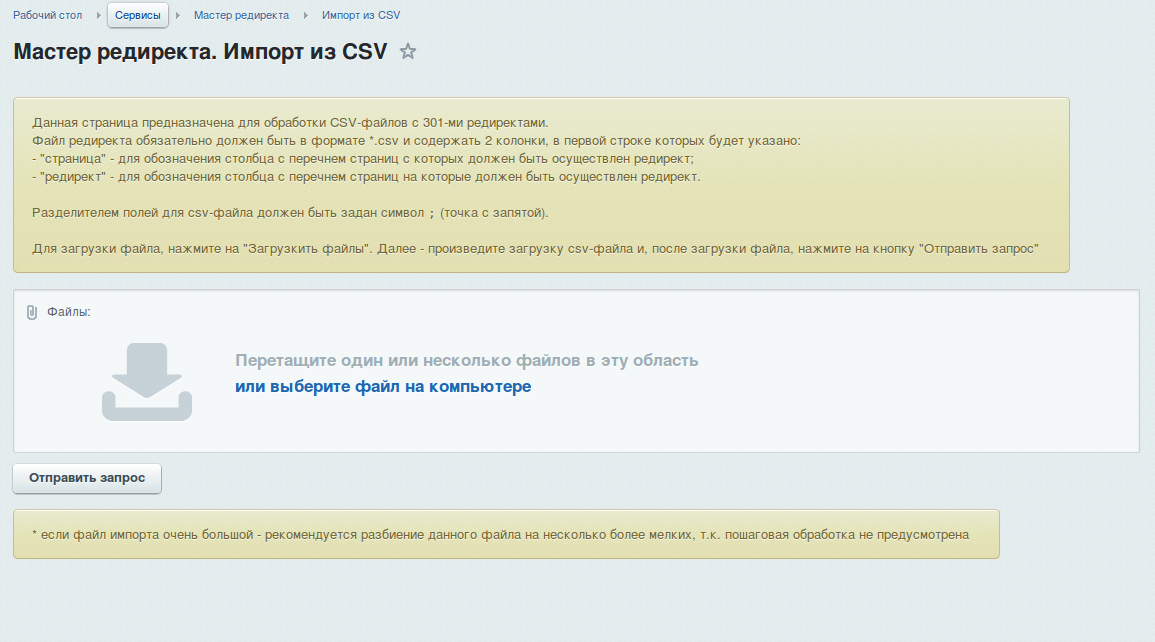The image size is (1155, 642).
Task: Click the Файлы: label
Action: 69,312
